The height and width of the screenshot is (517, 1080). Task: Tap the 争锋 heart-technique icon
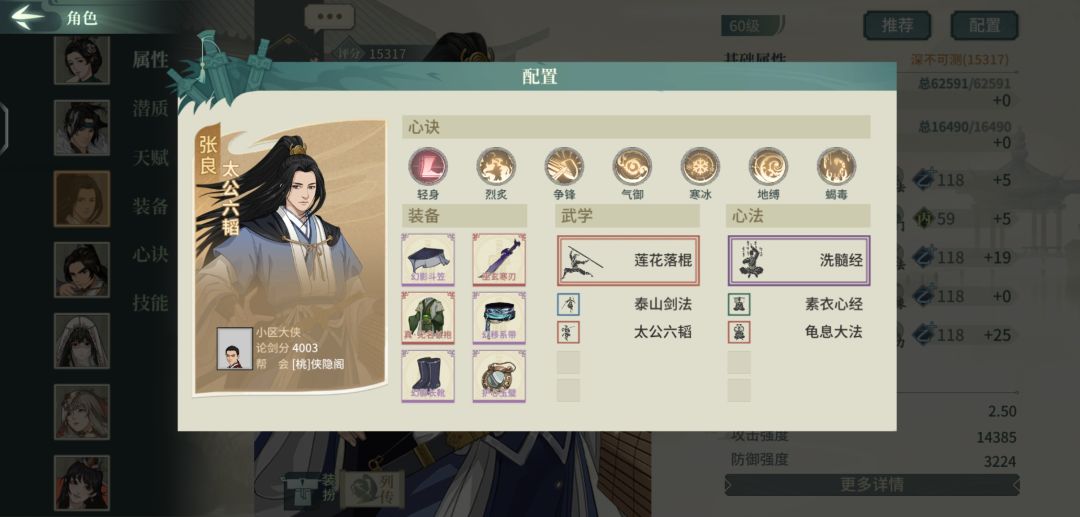[564, 166]
